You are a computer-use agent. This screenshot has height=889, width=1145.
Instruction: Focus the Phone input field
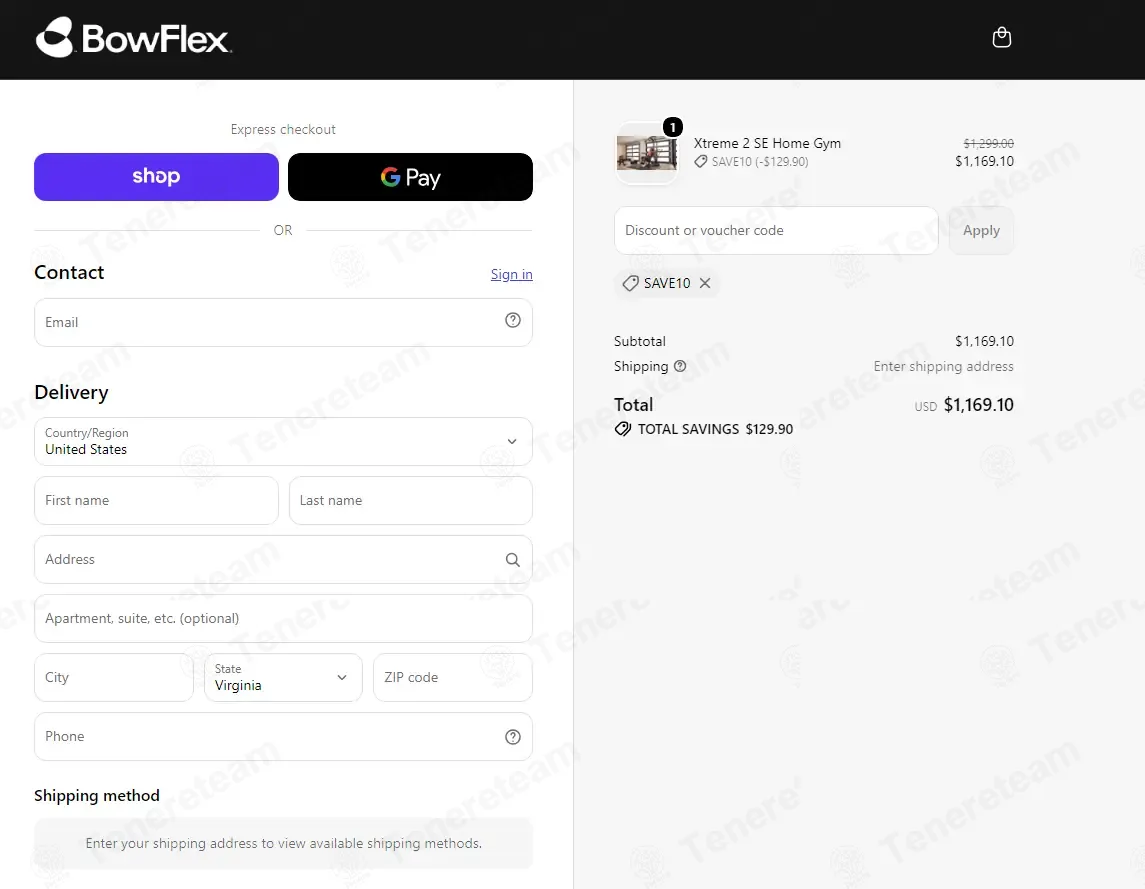283,736
